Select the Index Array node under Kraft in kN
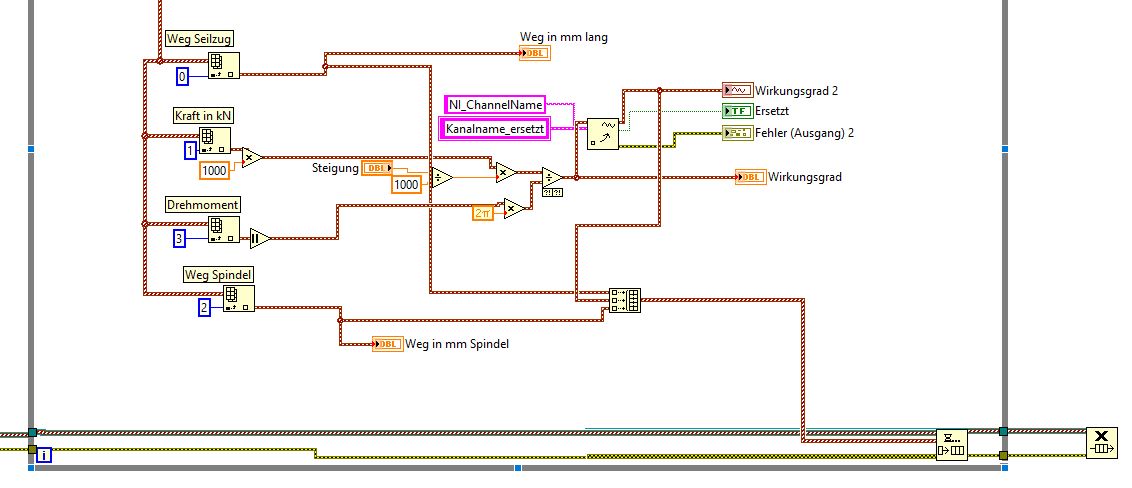The image size is (1132, 488). tap(215, 141)
